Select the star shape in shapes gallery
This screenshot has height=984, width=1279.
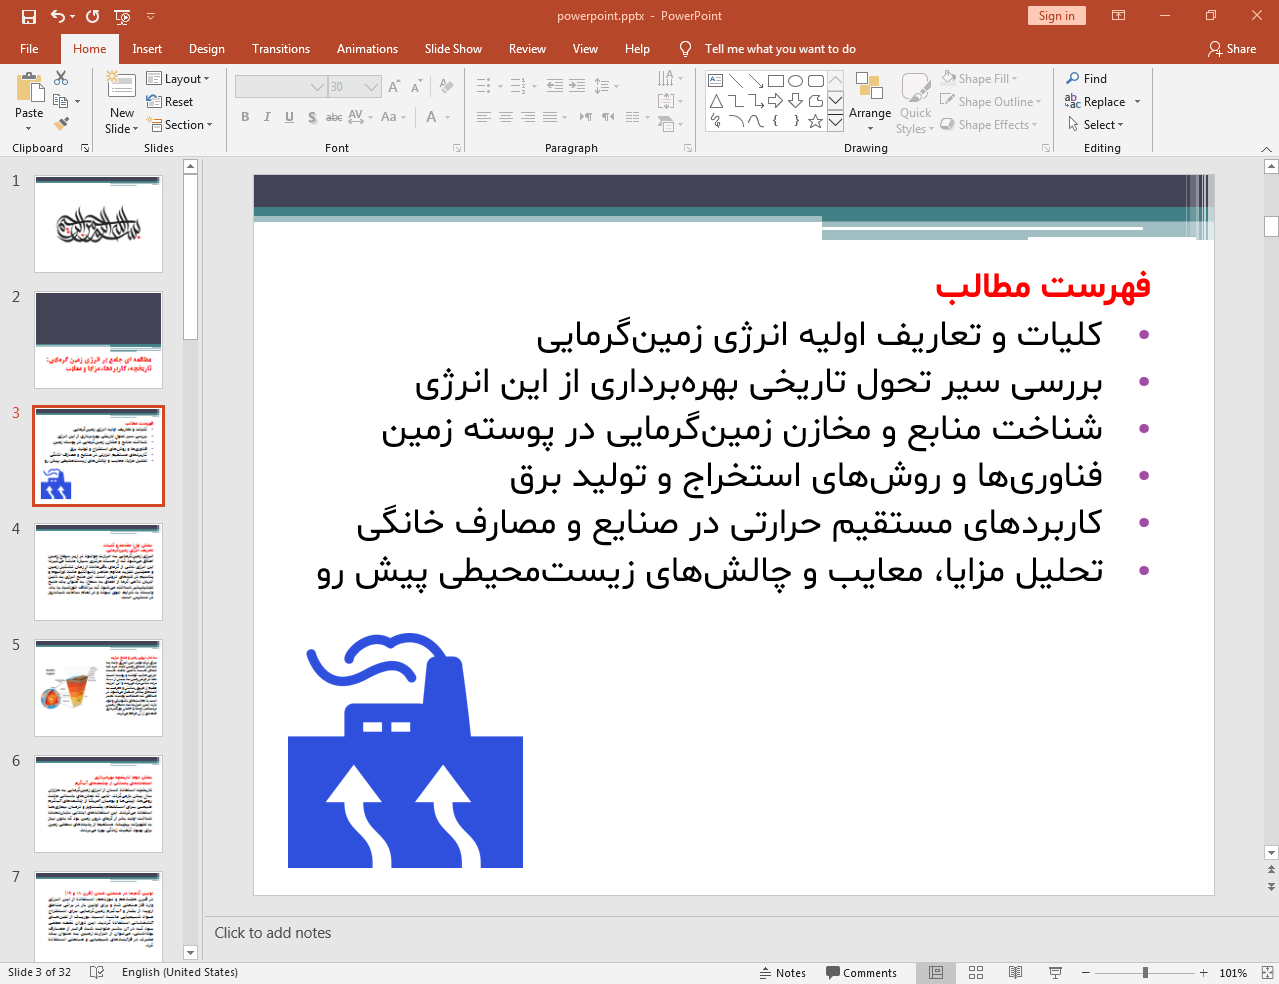point(816,121)
